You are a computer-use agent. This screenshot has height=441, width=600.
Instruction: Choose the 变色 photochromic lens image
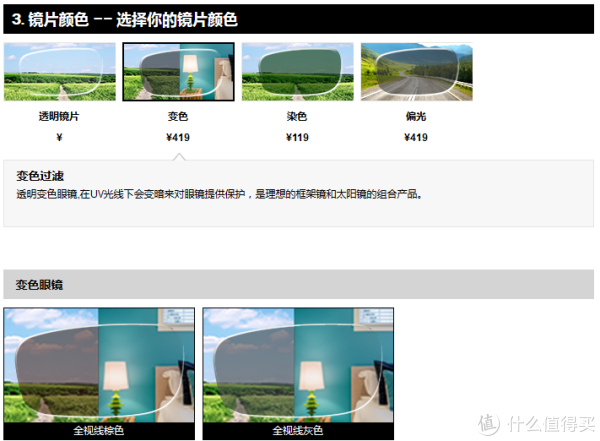(178, 72)
